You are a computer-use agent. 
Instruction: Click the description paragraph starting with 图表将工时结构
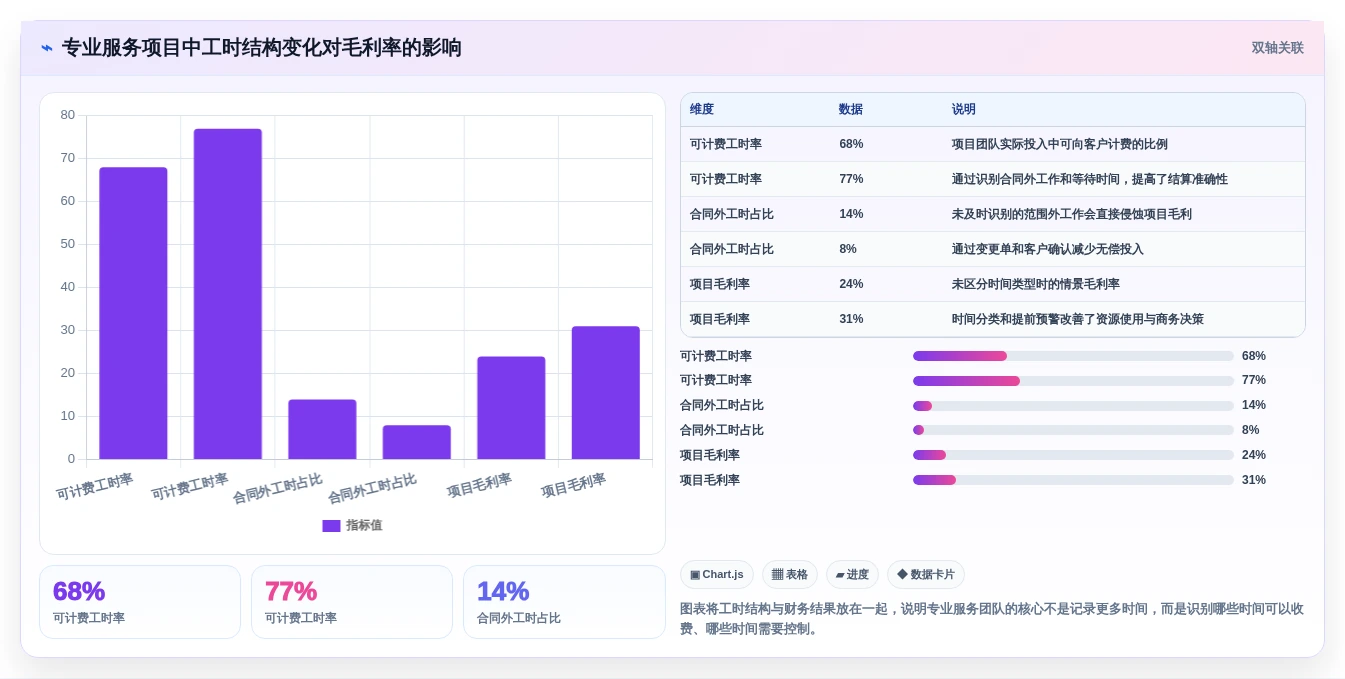tap(992, 619)
